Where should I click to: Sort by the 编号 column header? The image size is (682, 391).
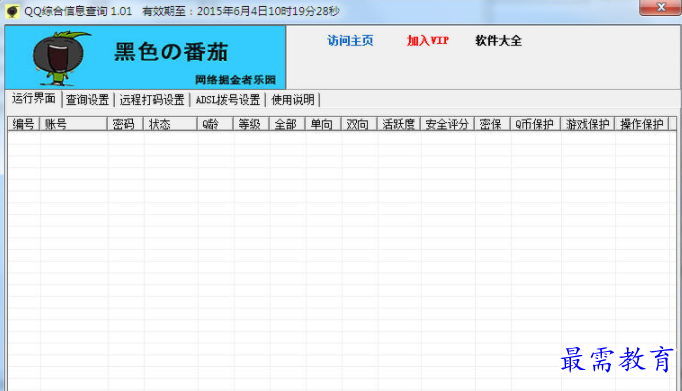23,124
